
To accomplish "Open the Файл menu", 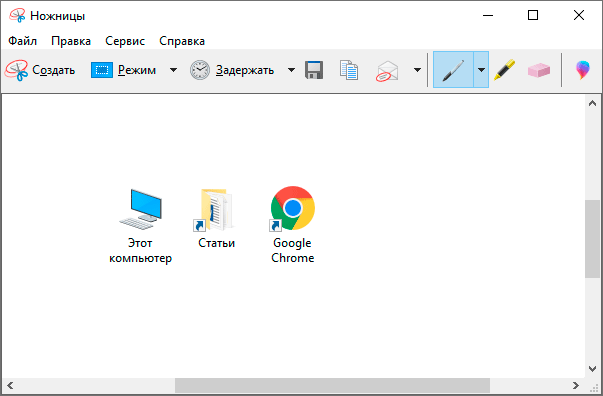I will (x=23, y=41).
